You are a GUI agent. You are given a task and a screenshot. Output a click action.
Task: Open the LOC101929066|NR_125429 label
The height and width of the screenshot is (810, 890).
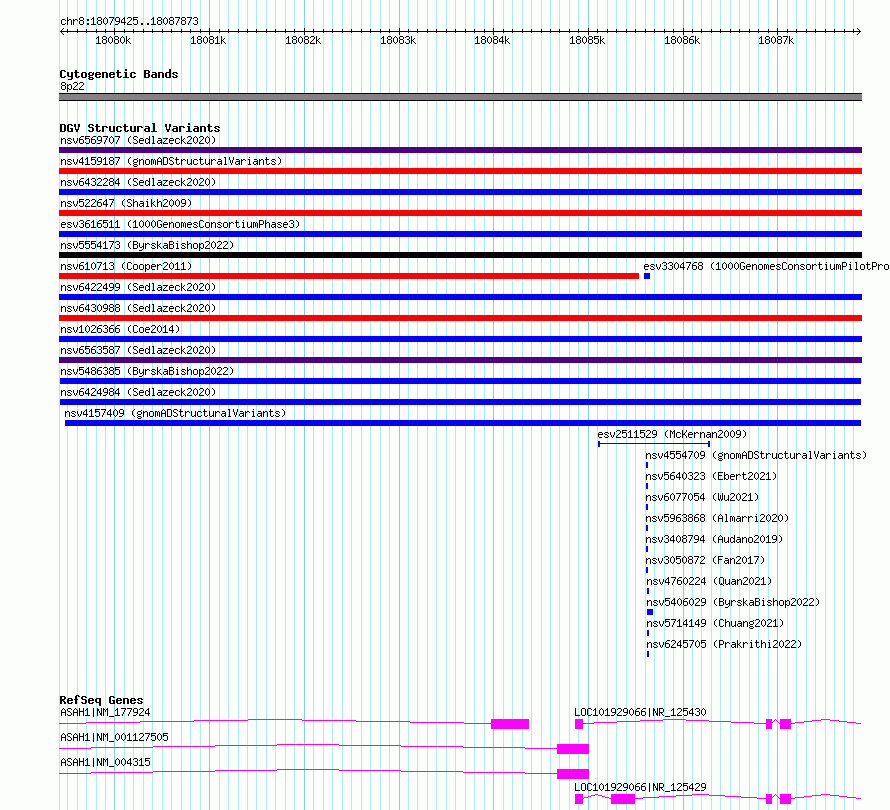point(640,787)
